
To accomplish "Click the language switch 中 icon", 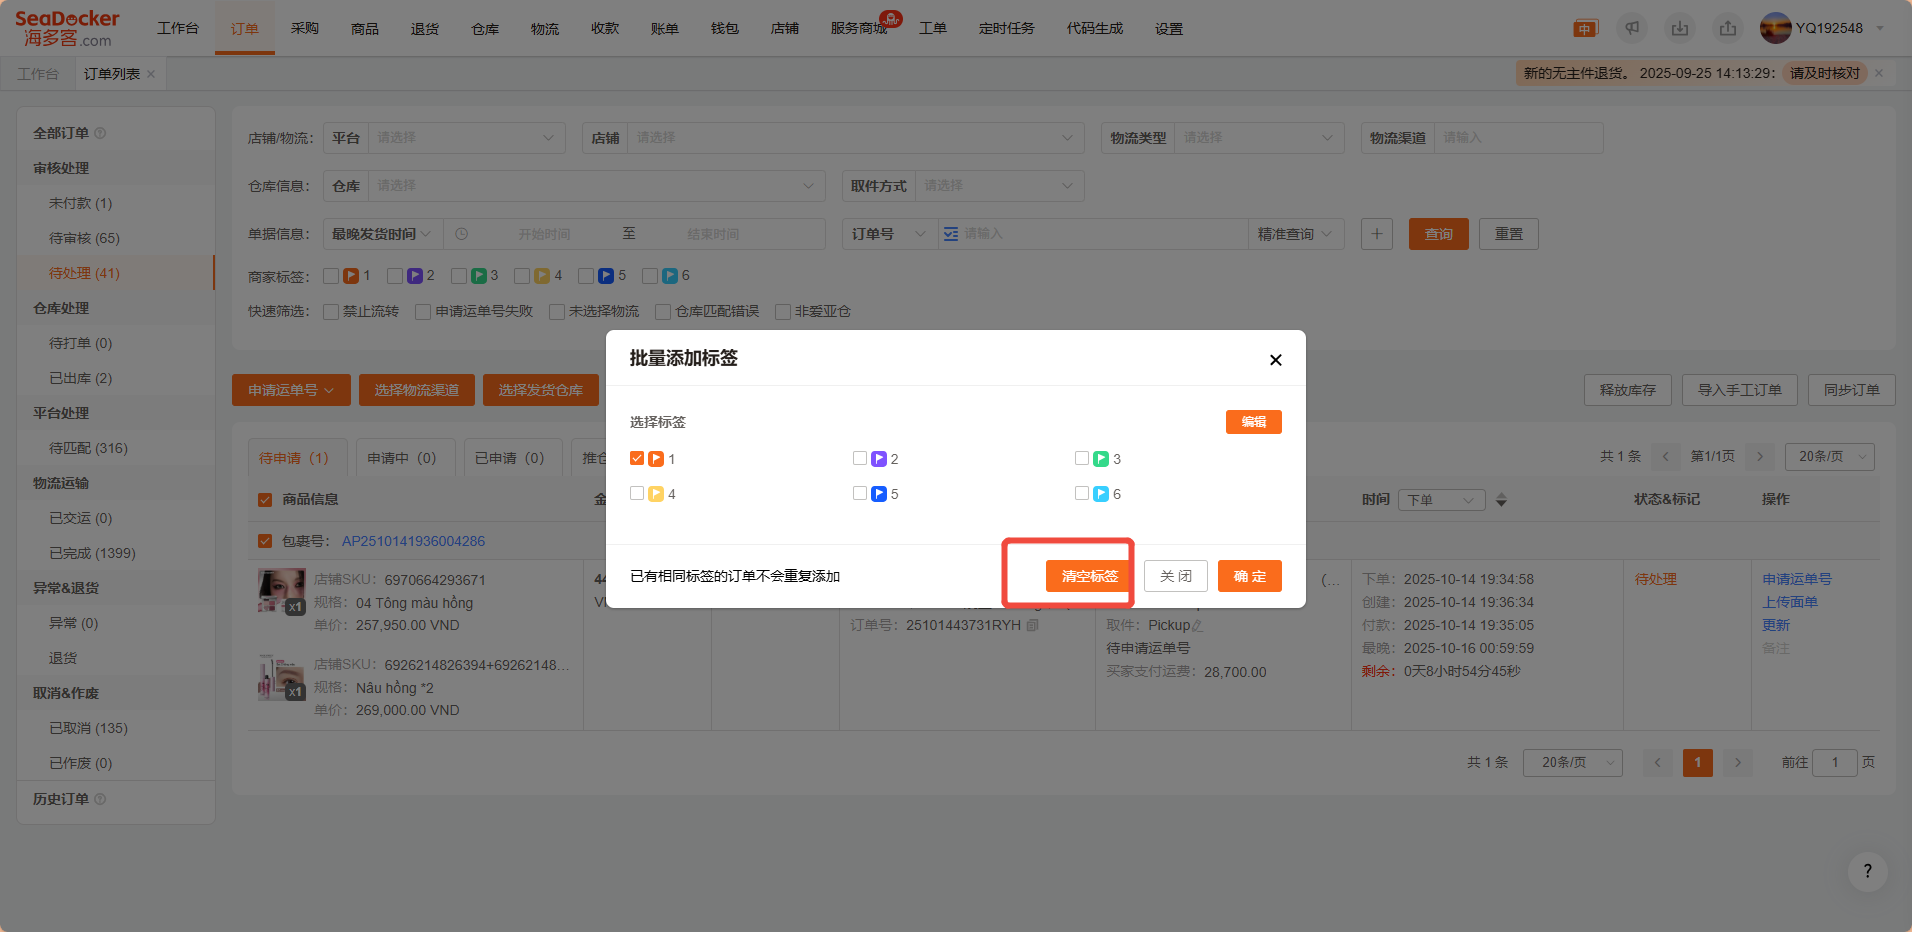I will pyautogui.click(x=1585, y=28).
